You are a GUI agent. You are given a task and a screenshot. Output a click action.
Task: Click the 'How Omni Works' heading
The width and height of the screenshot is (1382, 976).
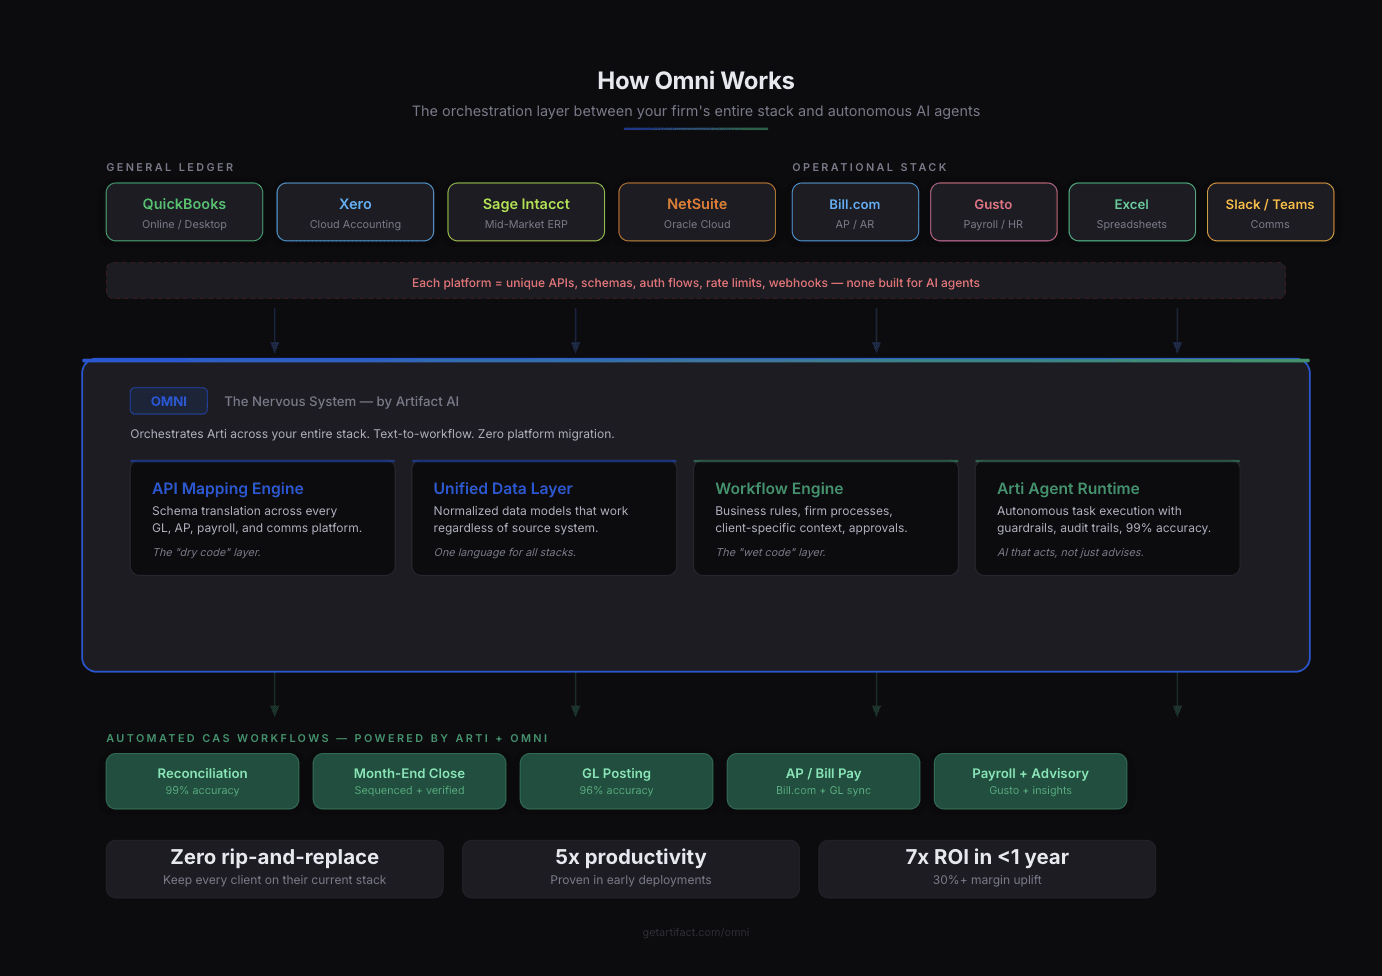coord(696,81)
